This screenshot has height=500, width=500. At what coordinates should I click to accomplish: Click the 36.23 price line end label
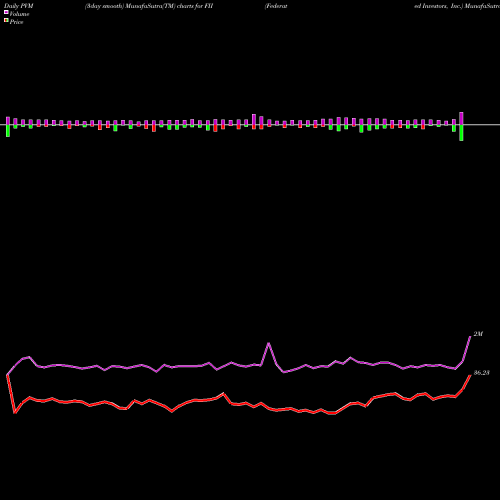point(481,373)
